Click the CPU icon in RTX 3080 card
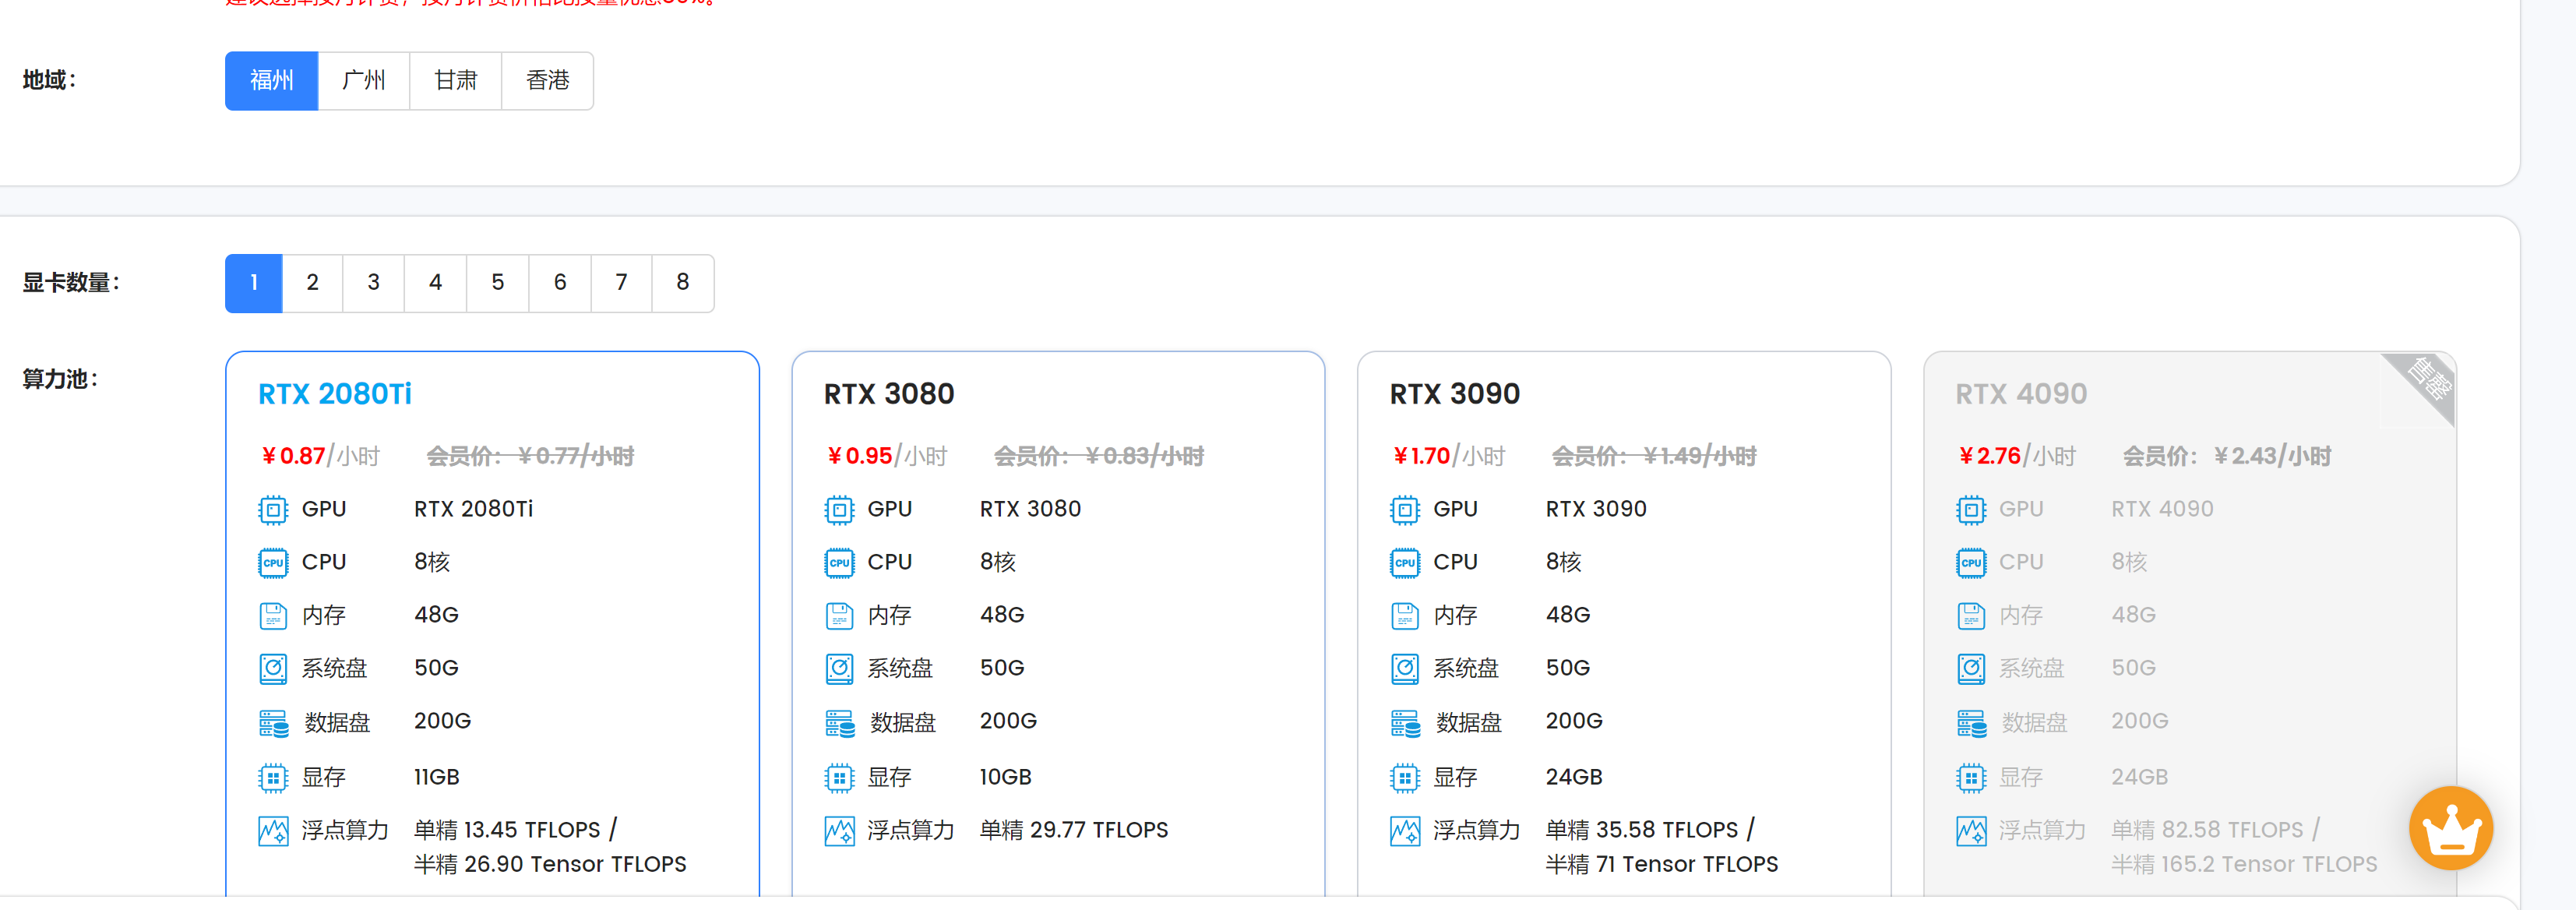Viewport: 2576px width, 910px height. click(839, 563)
